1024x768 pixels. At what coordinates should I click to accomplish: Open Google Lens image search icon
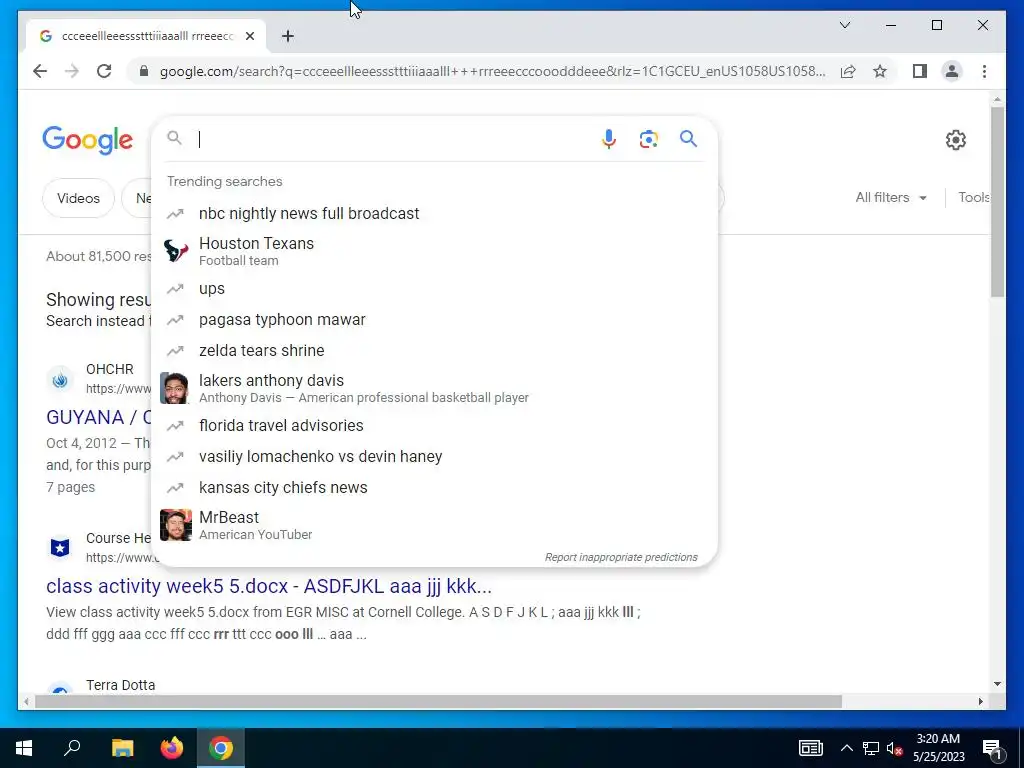[x=648, y=139]
